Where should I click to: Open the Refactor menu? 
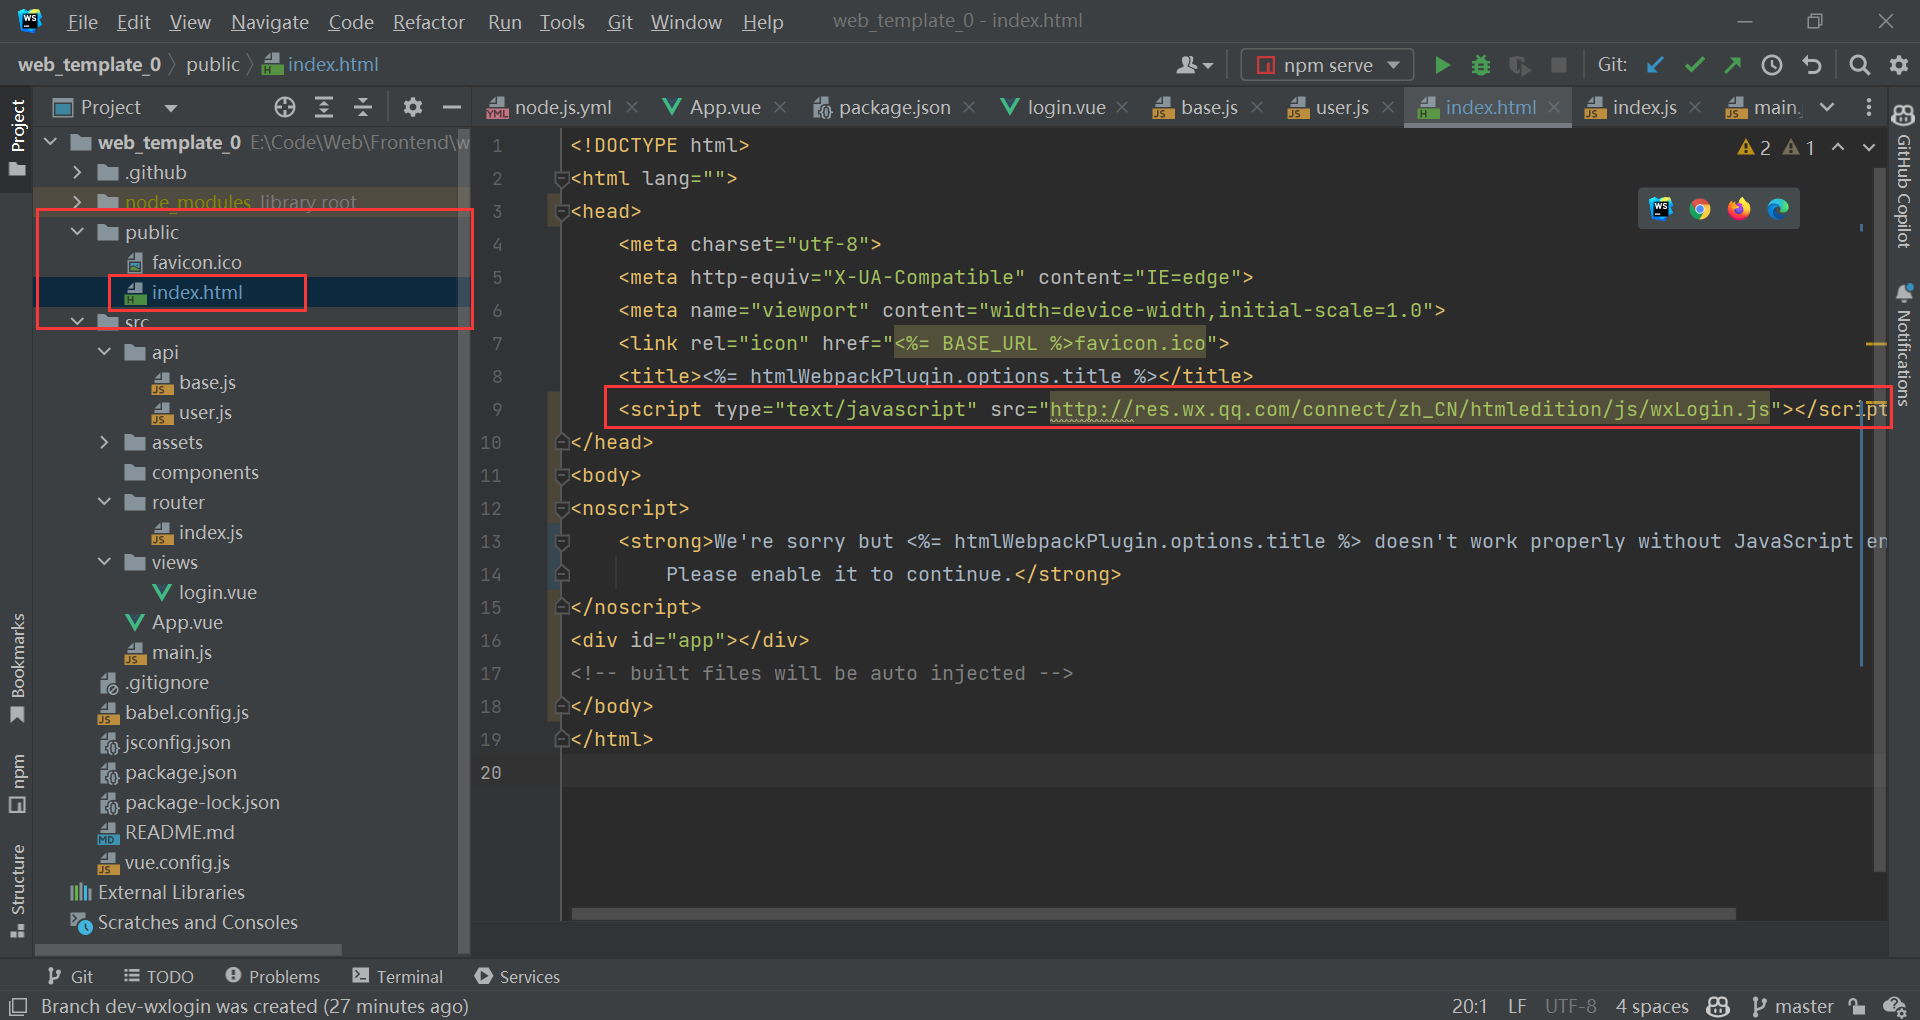coord(428,22)
